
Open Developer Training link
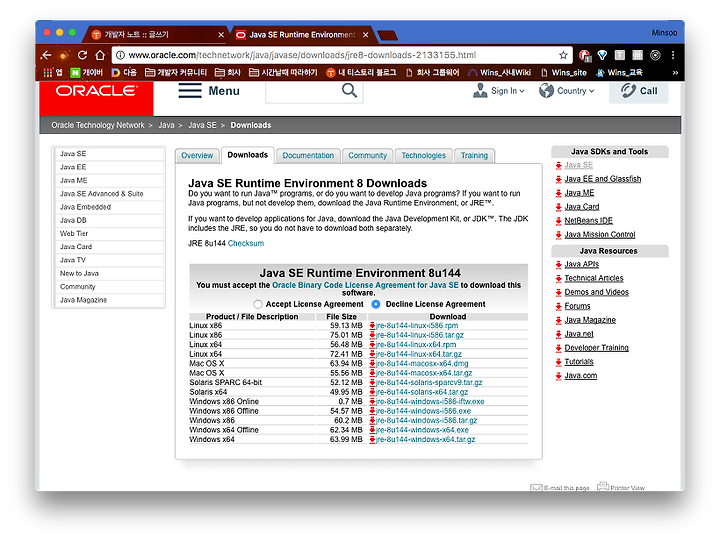(596, 348)
